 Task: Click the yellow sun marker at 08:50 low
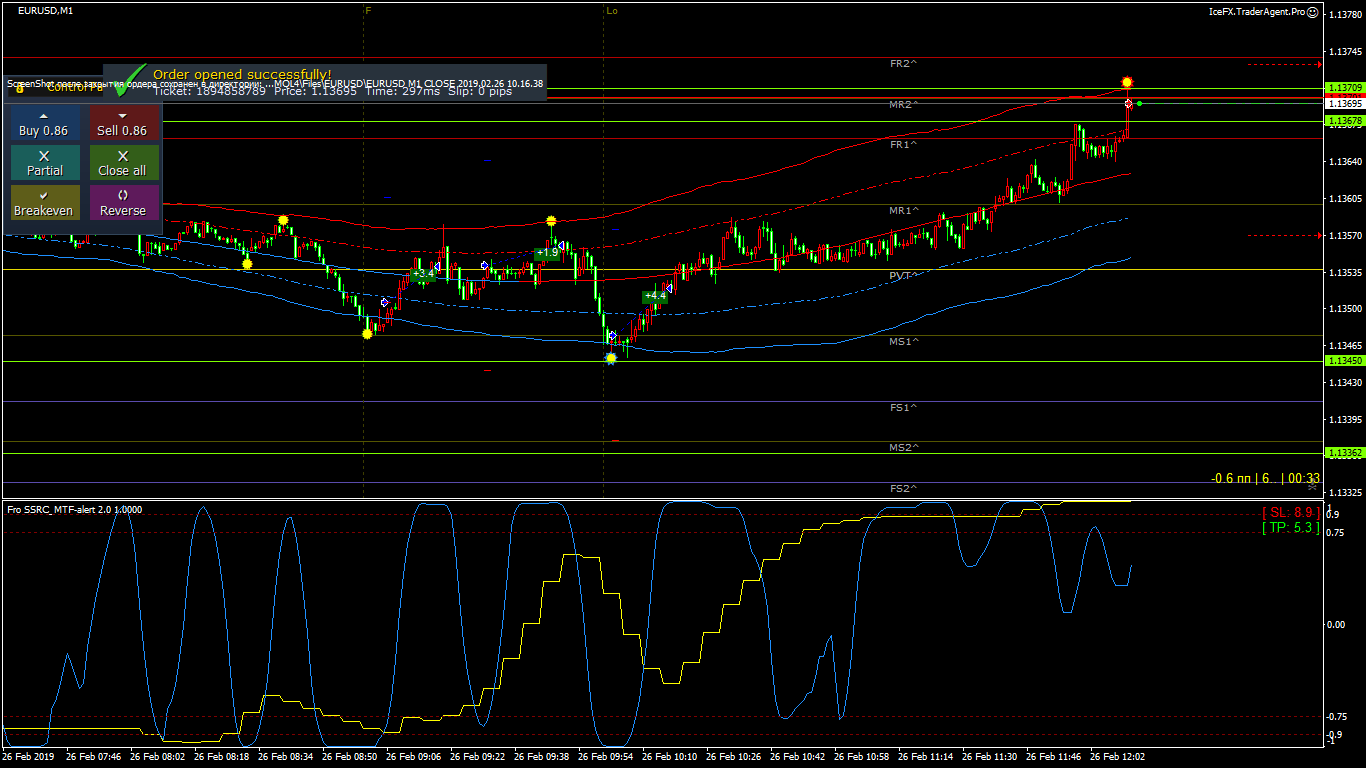(x=367, y=333)
